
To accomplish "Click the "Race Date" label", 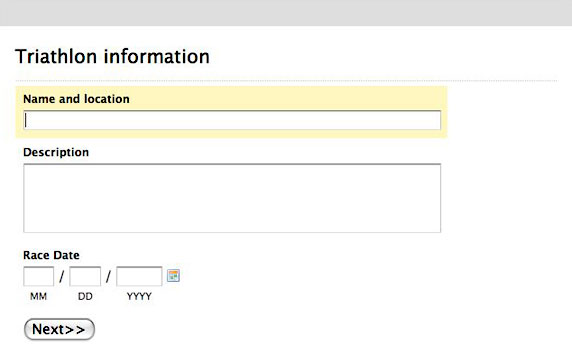I will (x=51, y=255).
